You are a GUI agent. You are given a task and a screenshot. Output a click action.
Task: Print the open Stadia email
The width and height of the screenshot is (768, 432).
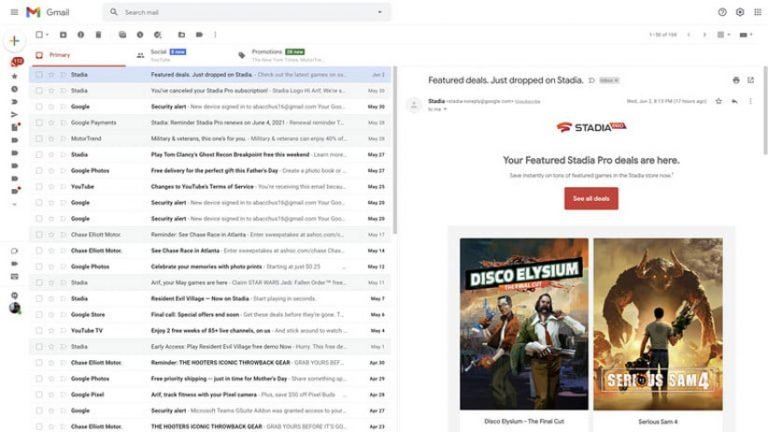[736, 80]
